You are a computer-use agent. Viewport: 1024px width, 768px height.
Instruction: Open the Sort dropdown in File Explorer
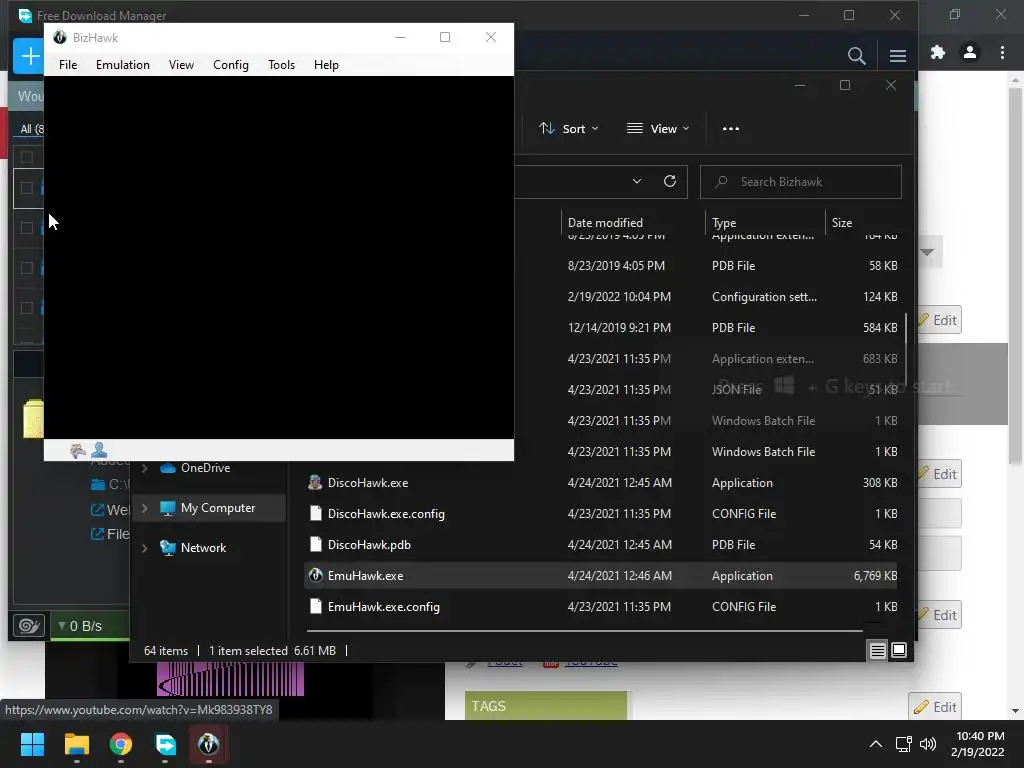click(569, 129)
